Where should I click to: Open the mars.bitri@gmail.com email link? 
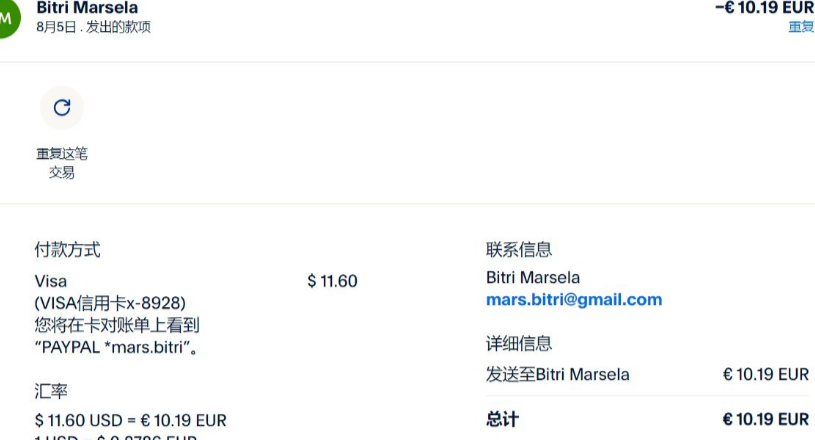coord(574,300)
